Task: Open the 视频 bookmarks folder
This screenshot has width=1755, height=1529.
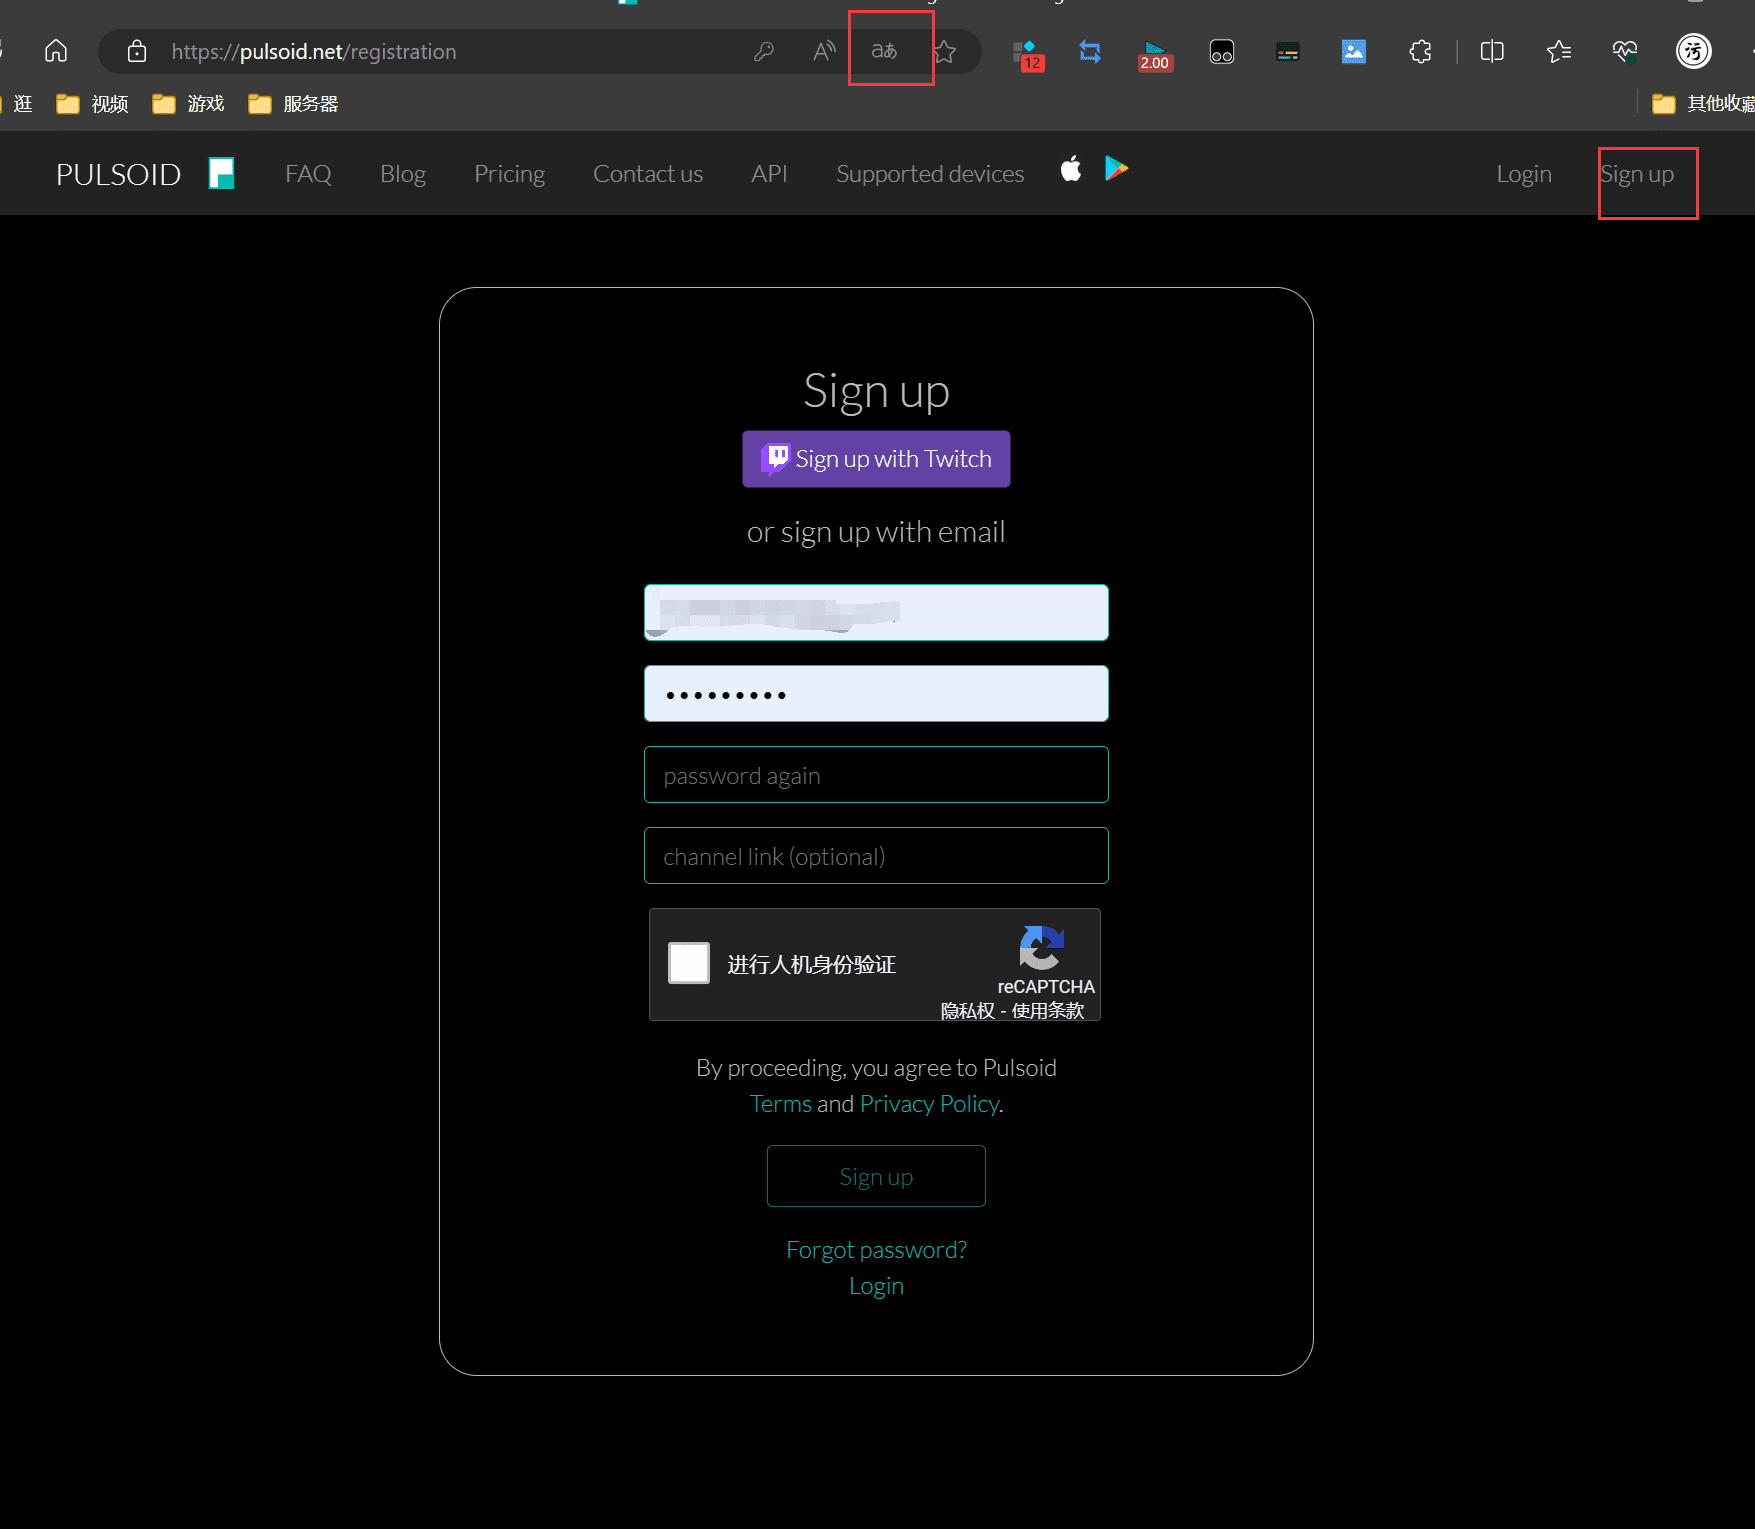Action: 93,104
